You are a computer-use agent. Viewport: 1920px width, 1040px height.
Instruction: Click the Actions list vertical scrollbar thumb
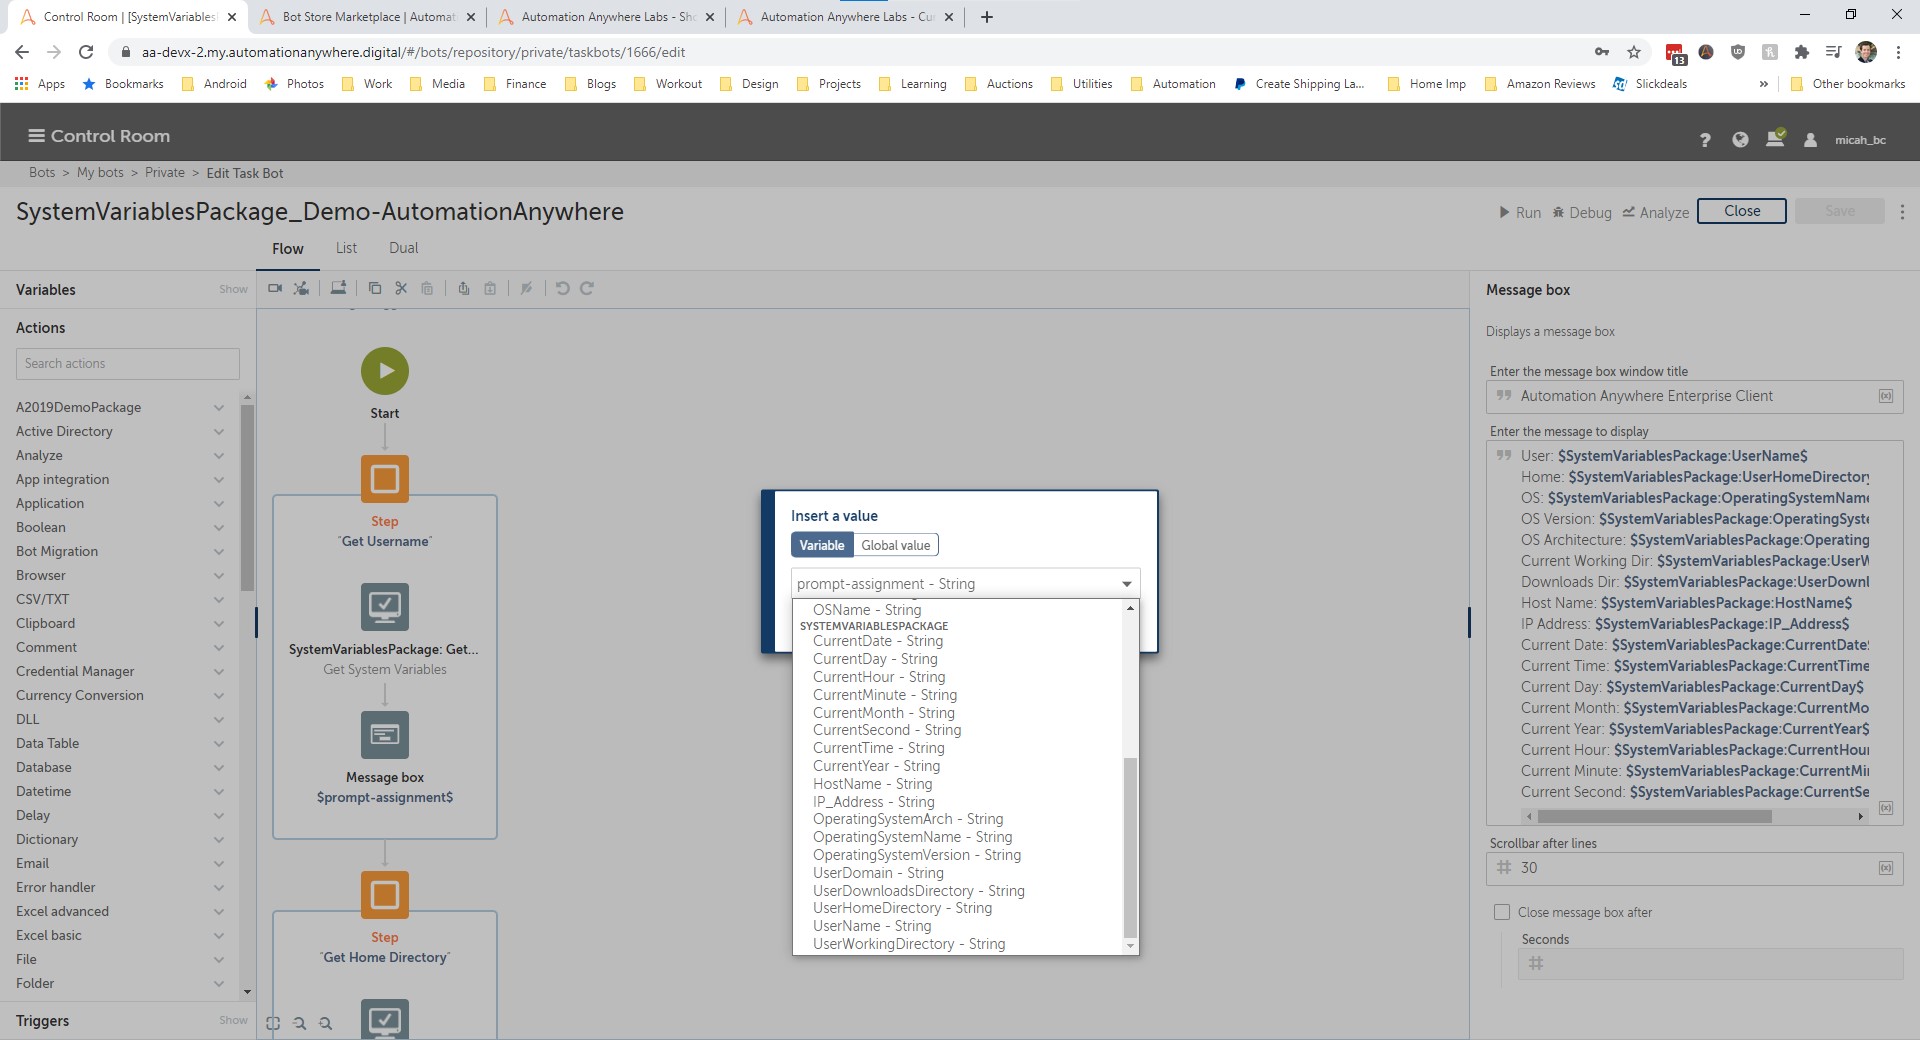[x=247, y=498]
